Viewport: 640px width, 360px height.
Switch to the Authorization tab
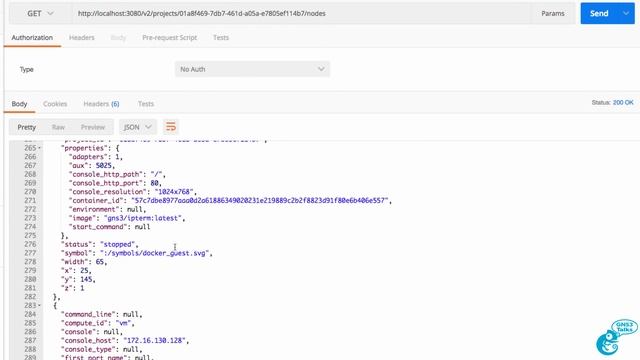click(x=32, y=38)
